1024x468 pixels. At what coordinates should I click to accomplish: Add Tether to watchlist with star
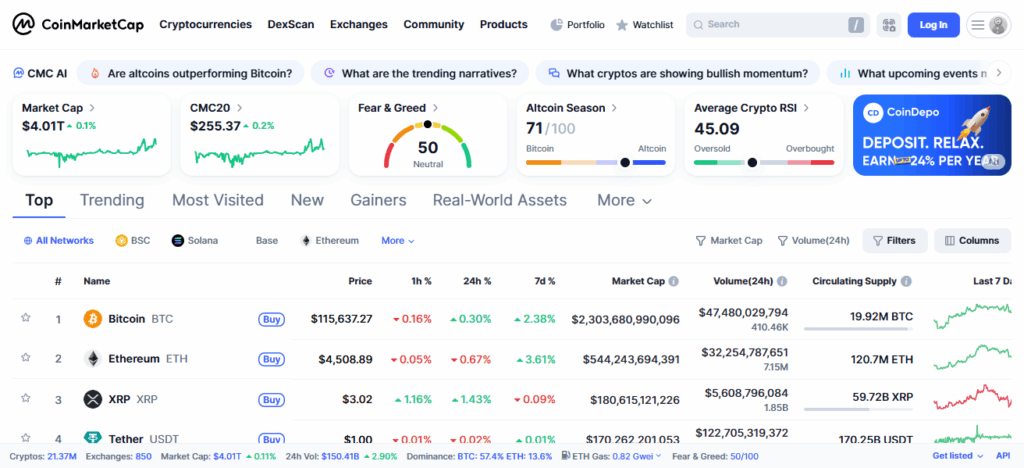pyautogui.click(x=25, y=437)
